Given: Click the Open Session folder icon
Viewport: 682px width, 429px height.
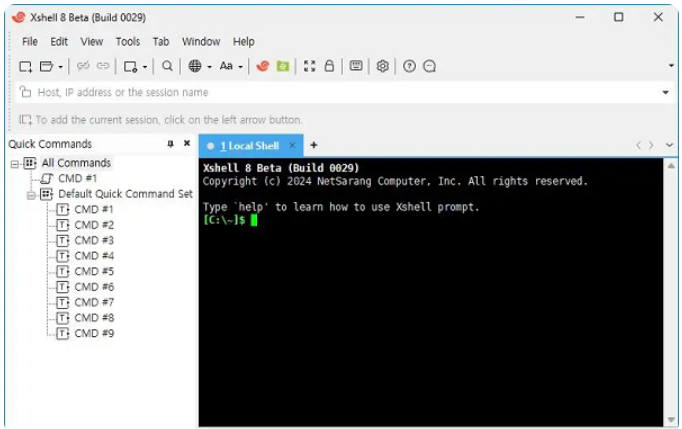Looking at the screenshot, I should click(46, 66).
